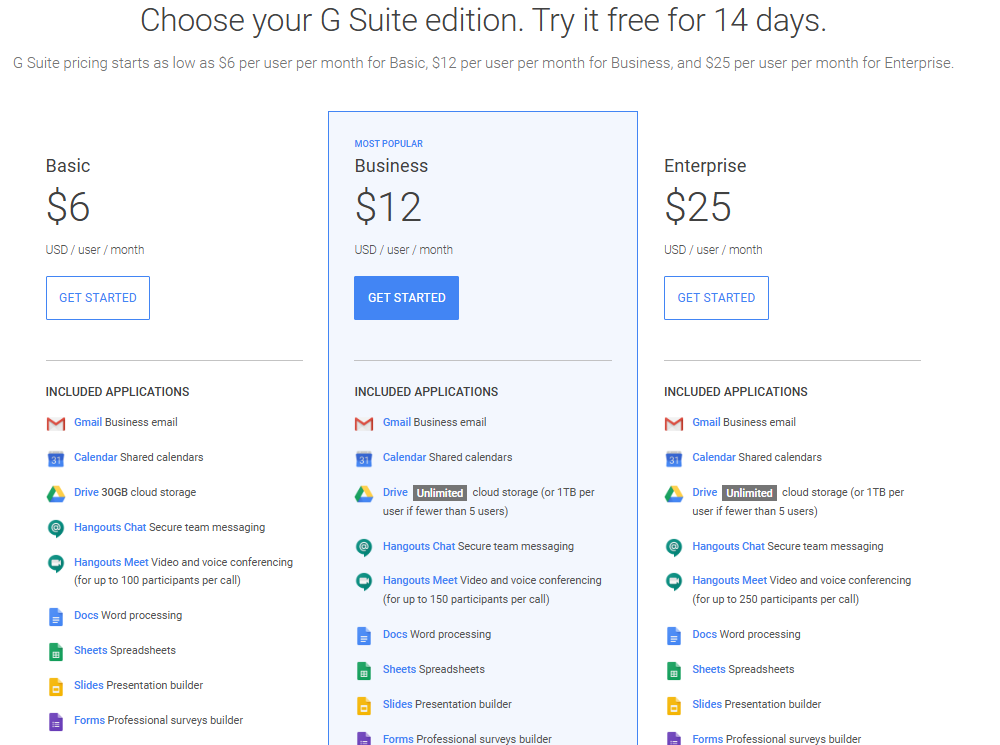Click the Drive icon in Basic plan

(x=56, y=494)
